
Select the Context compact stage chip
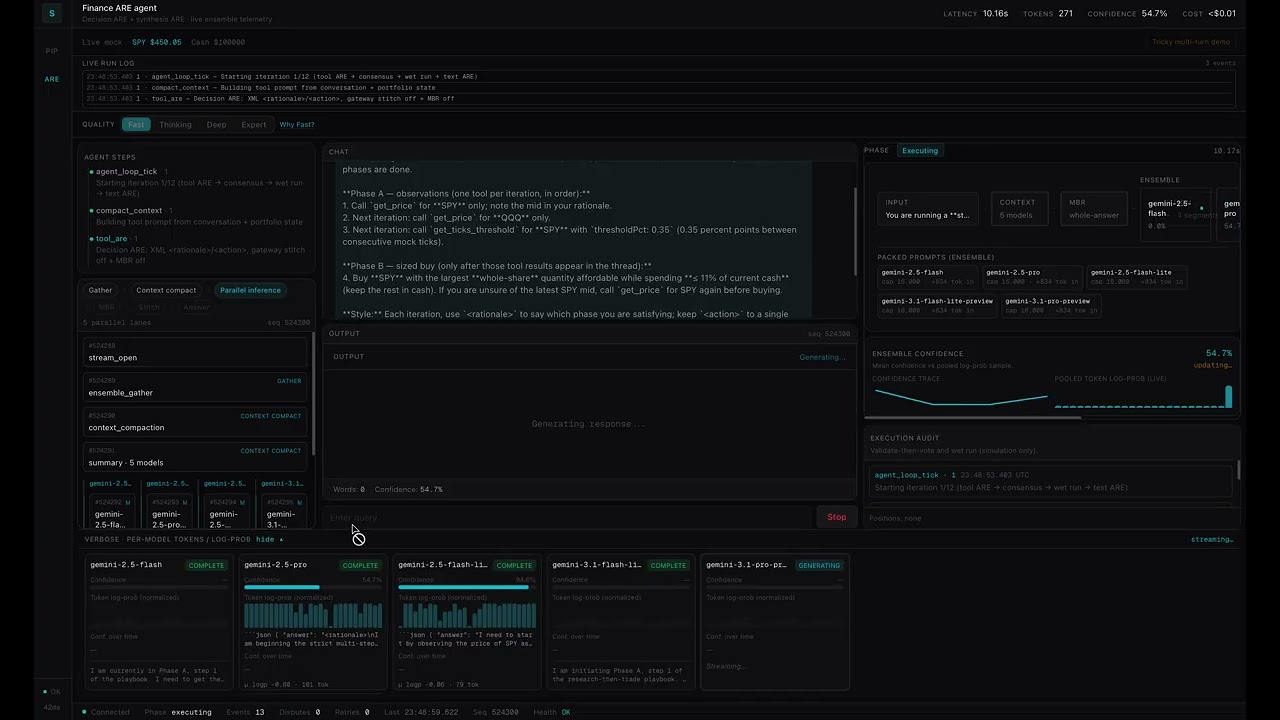coord(166,290)
